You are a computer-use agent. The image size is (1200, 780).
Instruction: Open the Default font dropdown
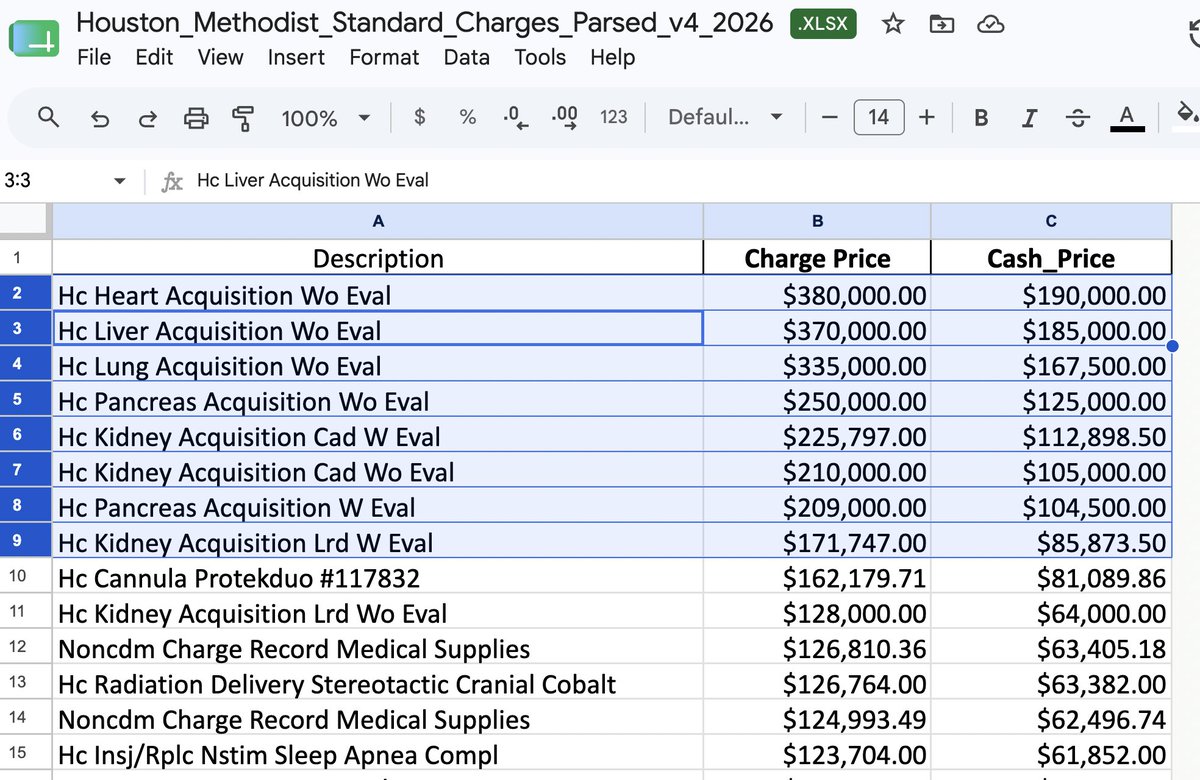725,117
